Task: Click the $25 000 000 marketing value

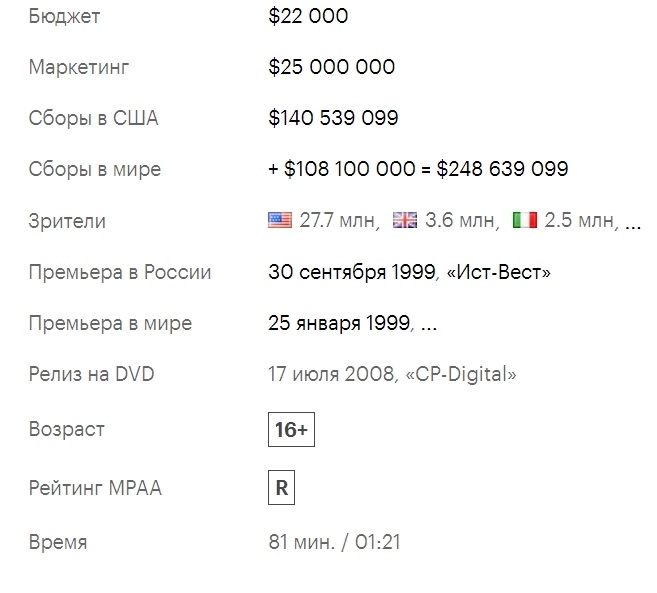Action: click(332, 68)
